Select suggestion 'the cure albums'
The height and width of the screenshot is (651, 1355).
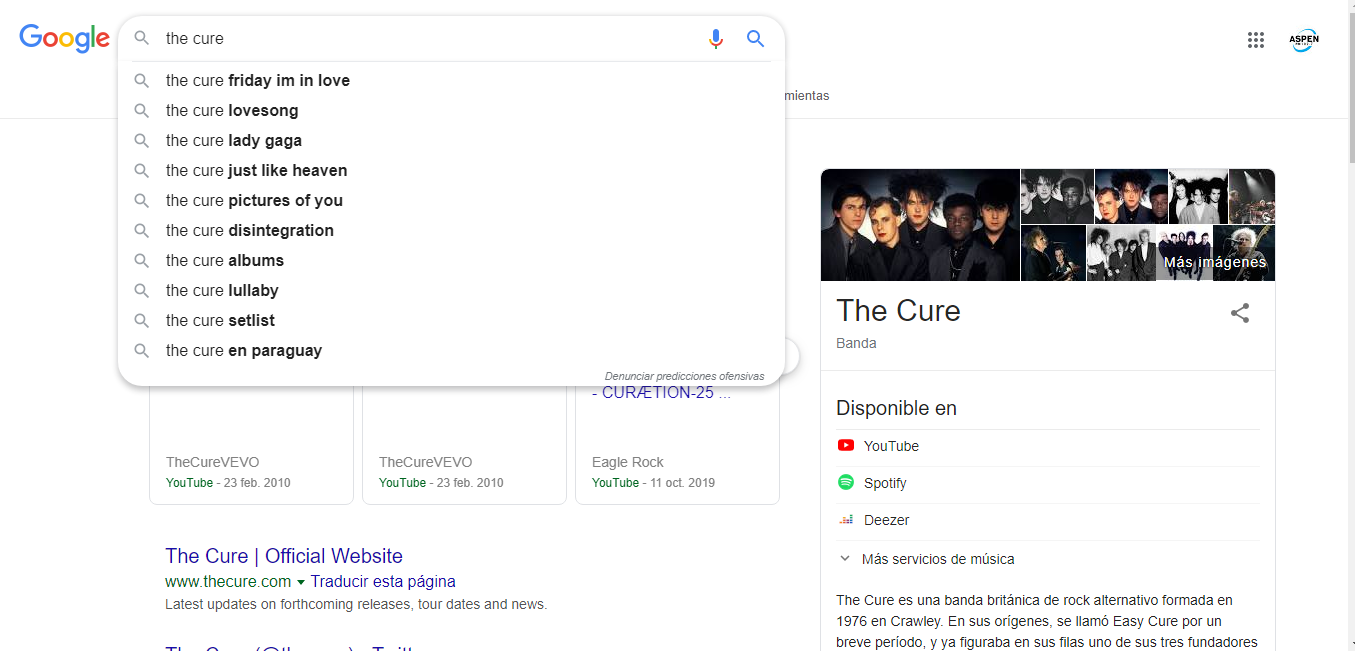pos(451,260)
